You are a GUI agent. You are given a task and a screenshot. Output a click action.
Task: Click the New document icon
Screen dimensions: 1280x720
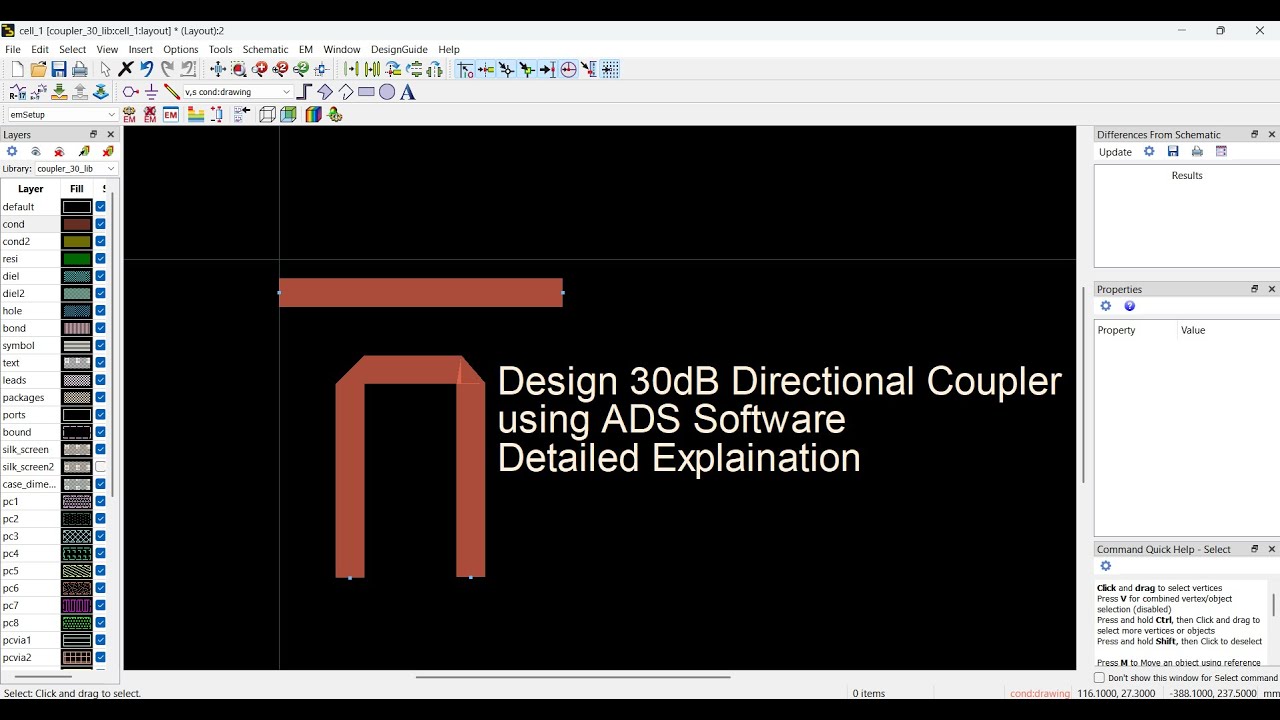point(17,69)
